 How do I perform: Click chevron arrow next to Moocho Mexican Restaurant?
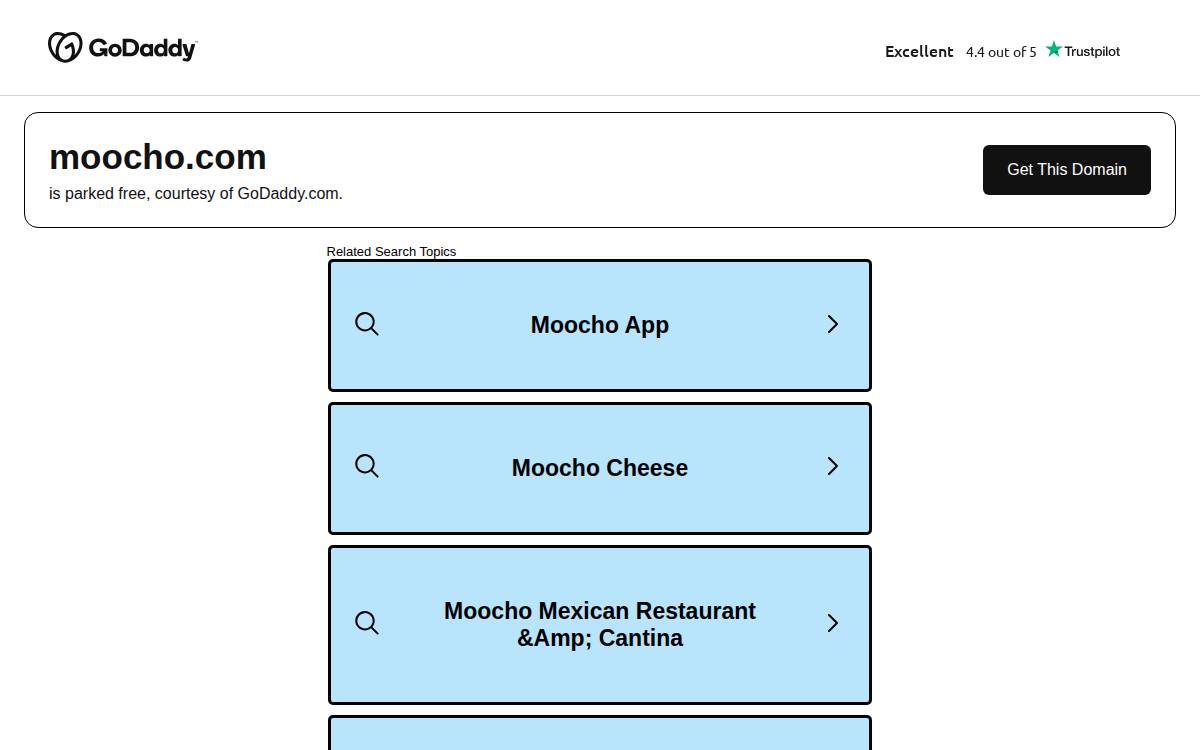832,623
